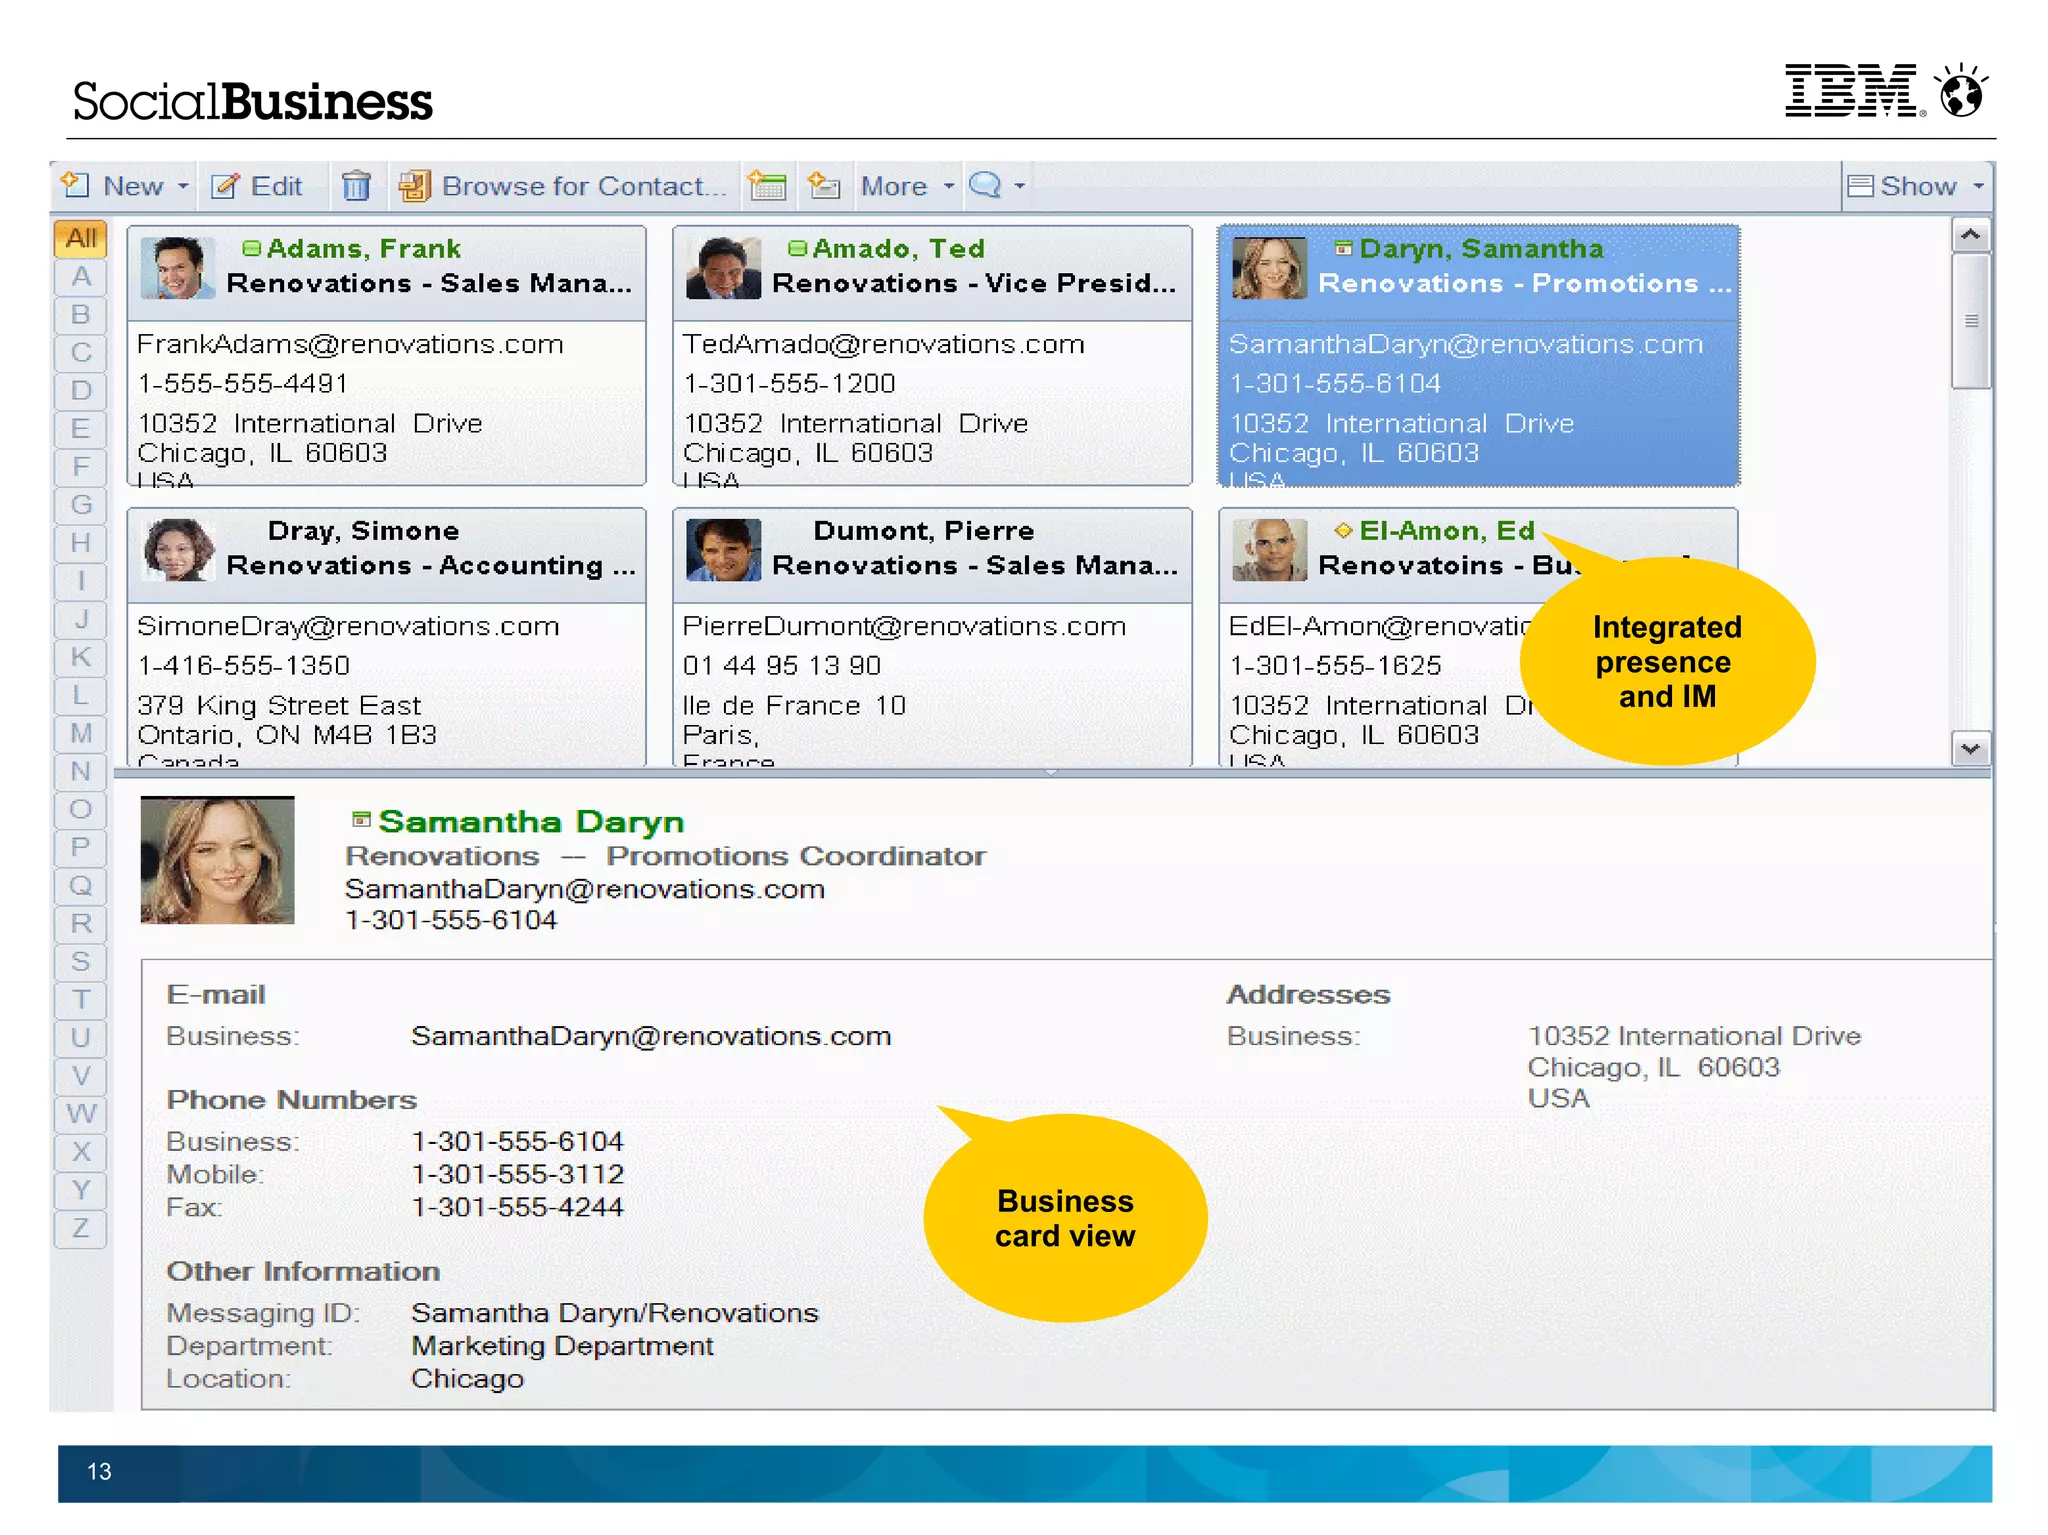Image resolution: width=2048 pixels, height=1535 pixels.
Task: Click the Edit pencil icon
Action: tap(225, 186)
